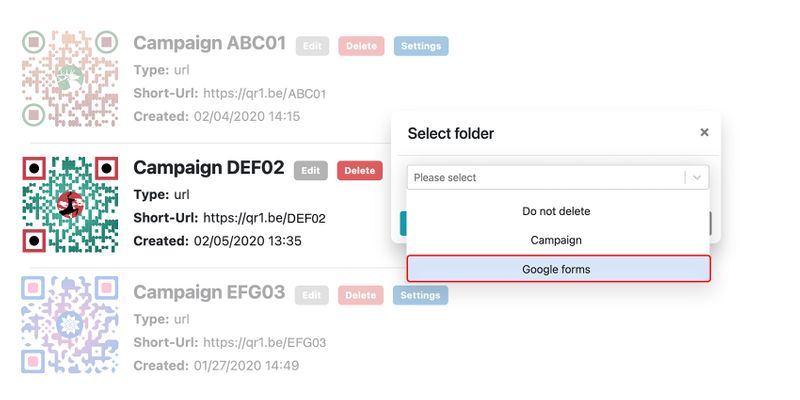Open the short URL https://qr1.be/ABC01
Viewport: 800px width, 400px height.
coord(264,93)
